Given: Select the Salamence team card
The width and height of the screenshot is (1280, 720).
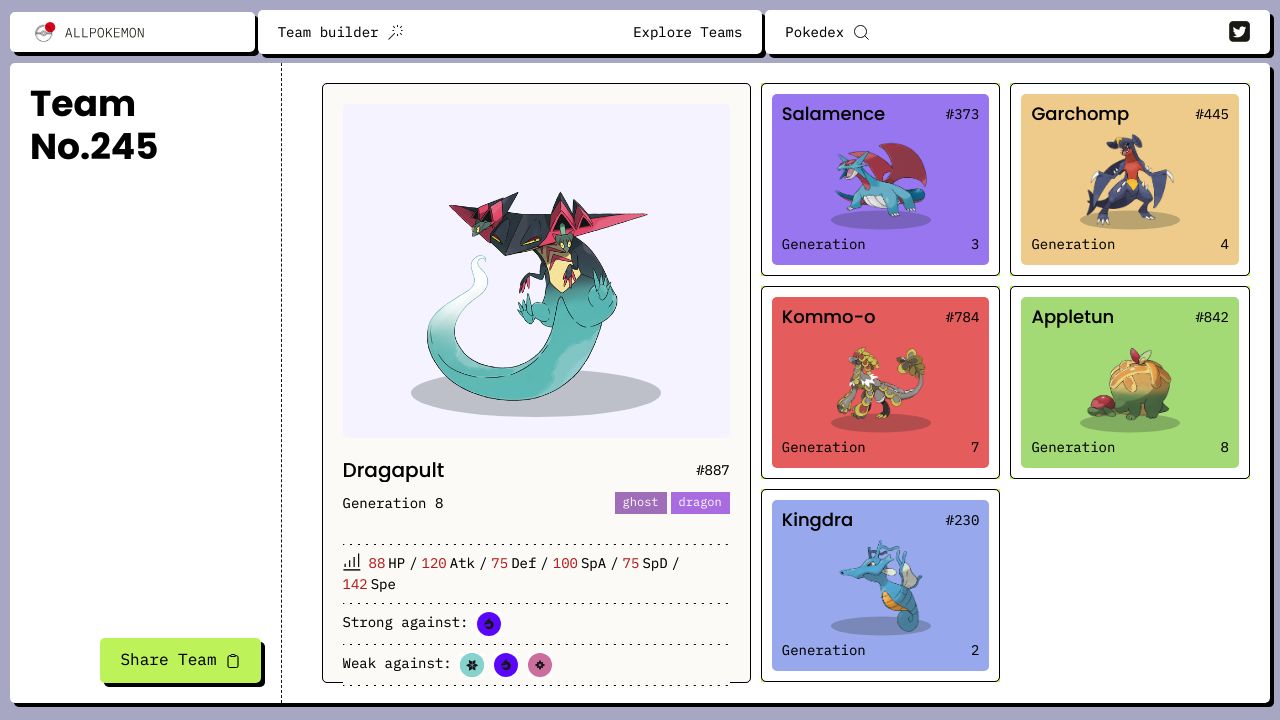Looking at the screenshot, I should click(x=880, y=179).
